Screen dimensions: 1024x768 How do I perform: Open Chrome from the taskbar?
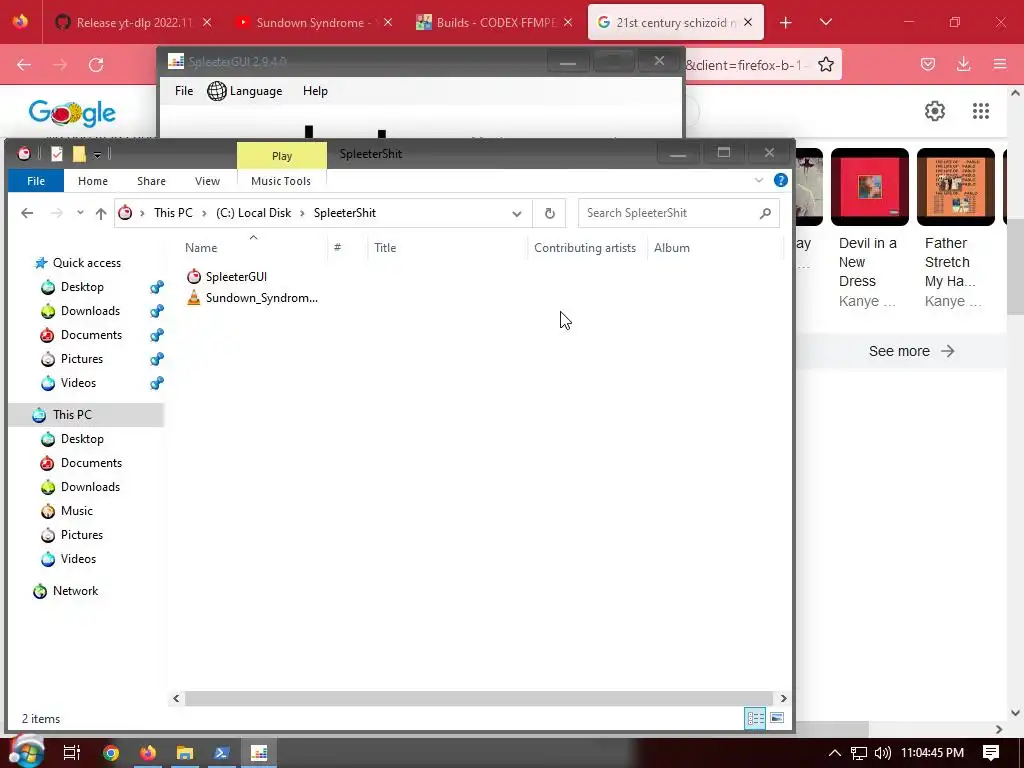pyautogui.click(x=111, y=753)
